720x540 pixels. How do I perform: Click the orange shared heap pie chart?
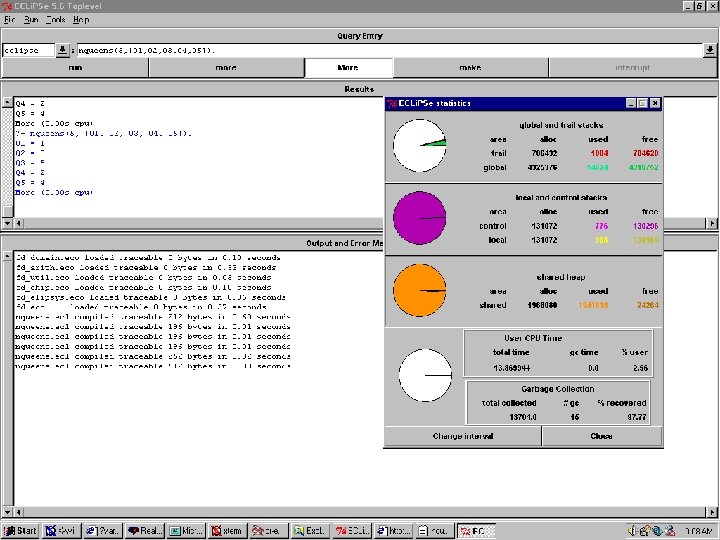point(419,290)
